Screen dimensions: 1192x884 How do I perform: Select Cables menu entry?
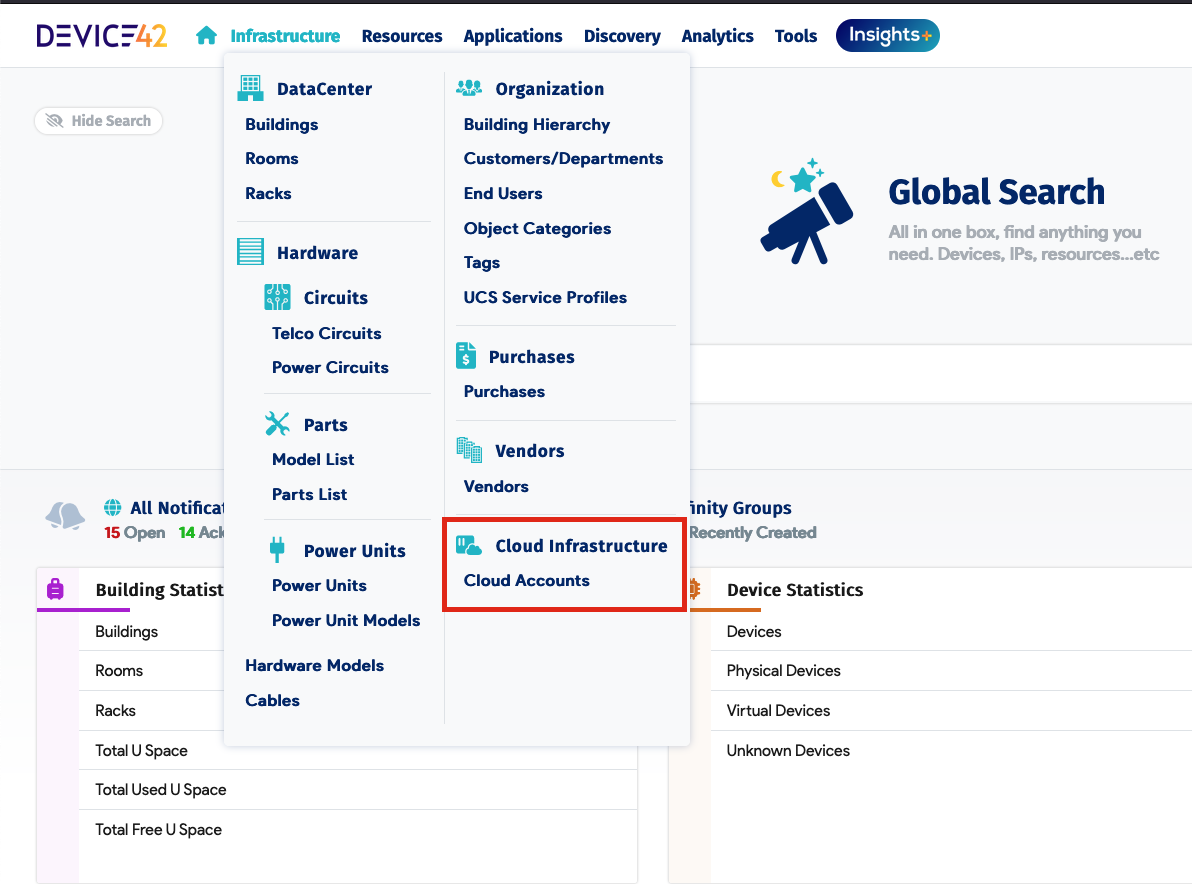click(x=272, y=701)
